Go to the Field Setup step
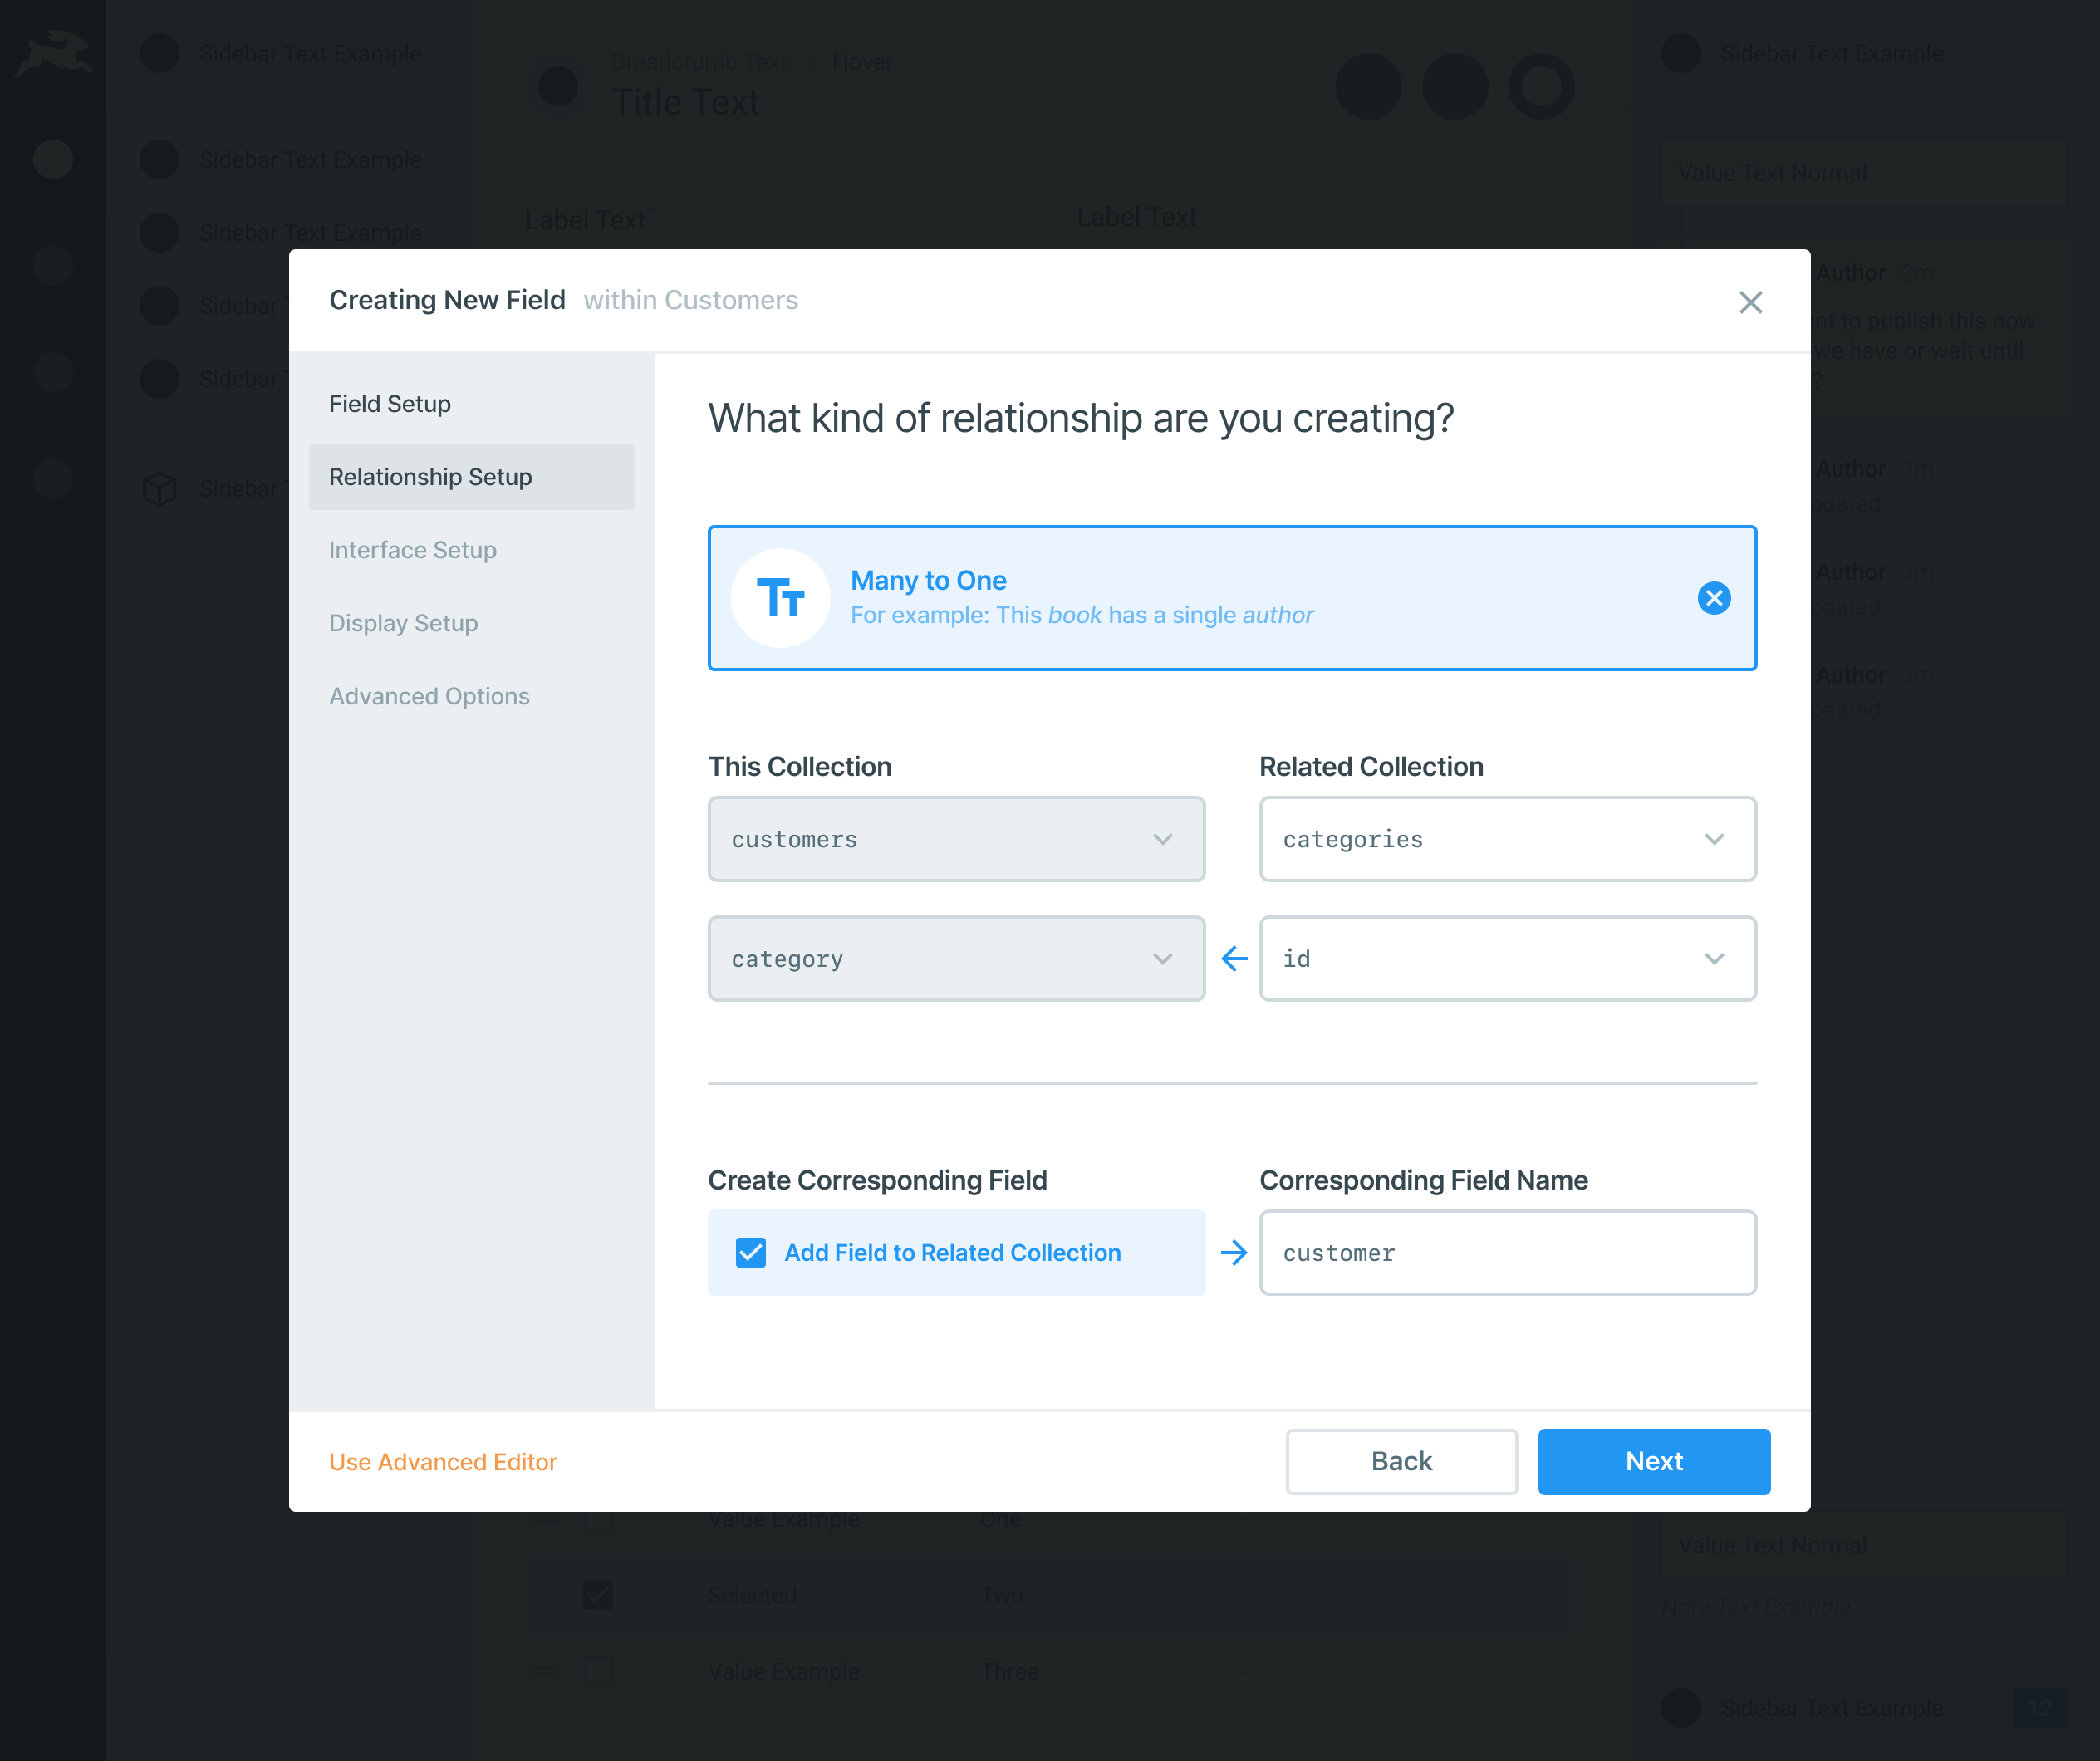 tap(390, 404)
